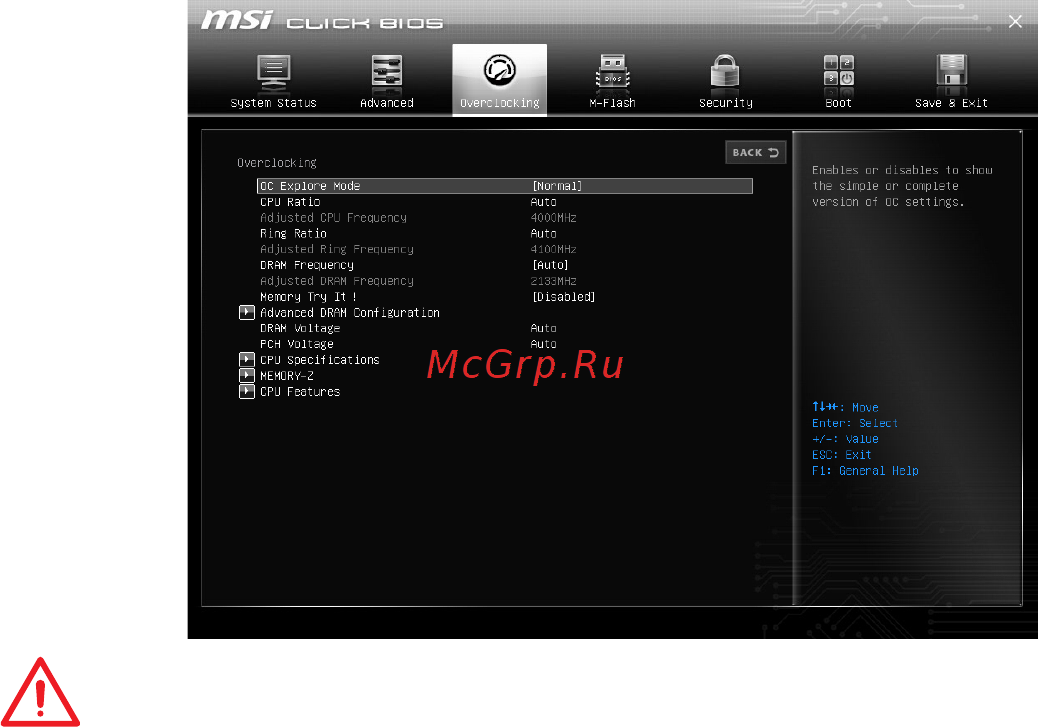Select CPU Ratio Auto value
Image resolution: width=1038 pixels, height=727 pixels.
[x=543, y=202]
